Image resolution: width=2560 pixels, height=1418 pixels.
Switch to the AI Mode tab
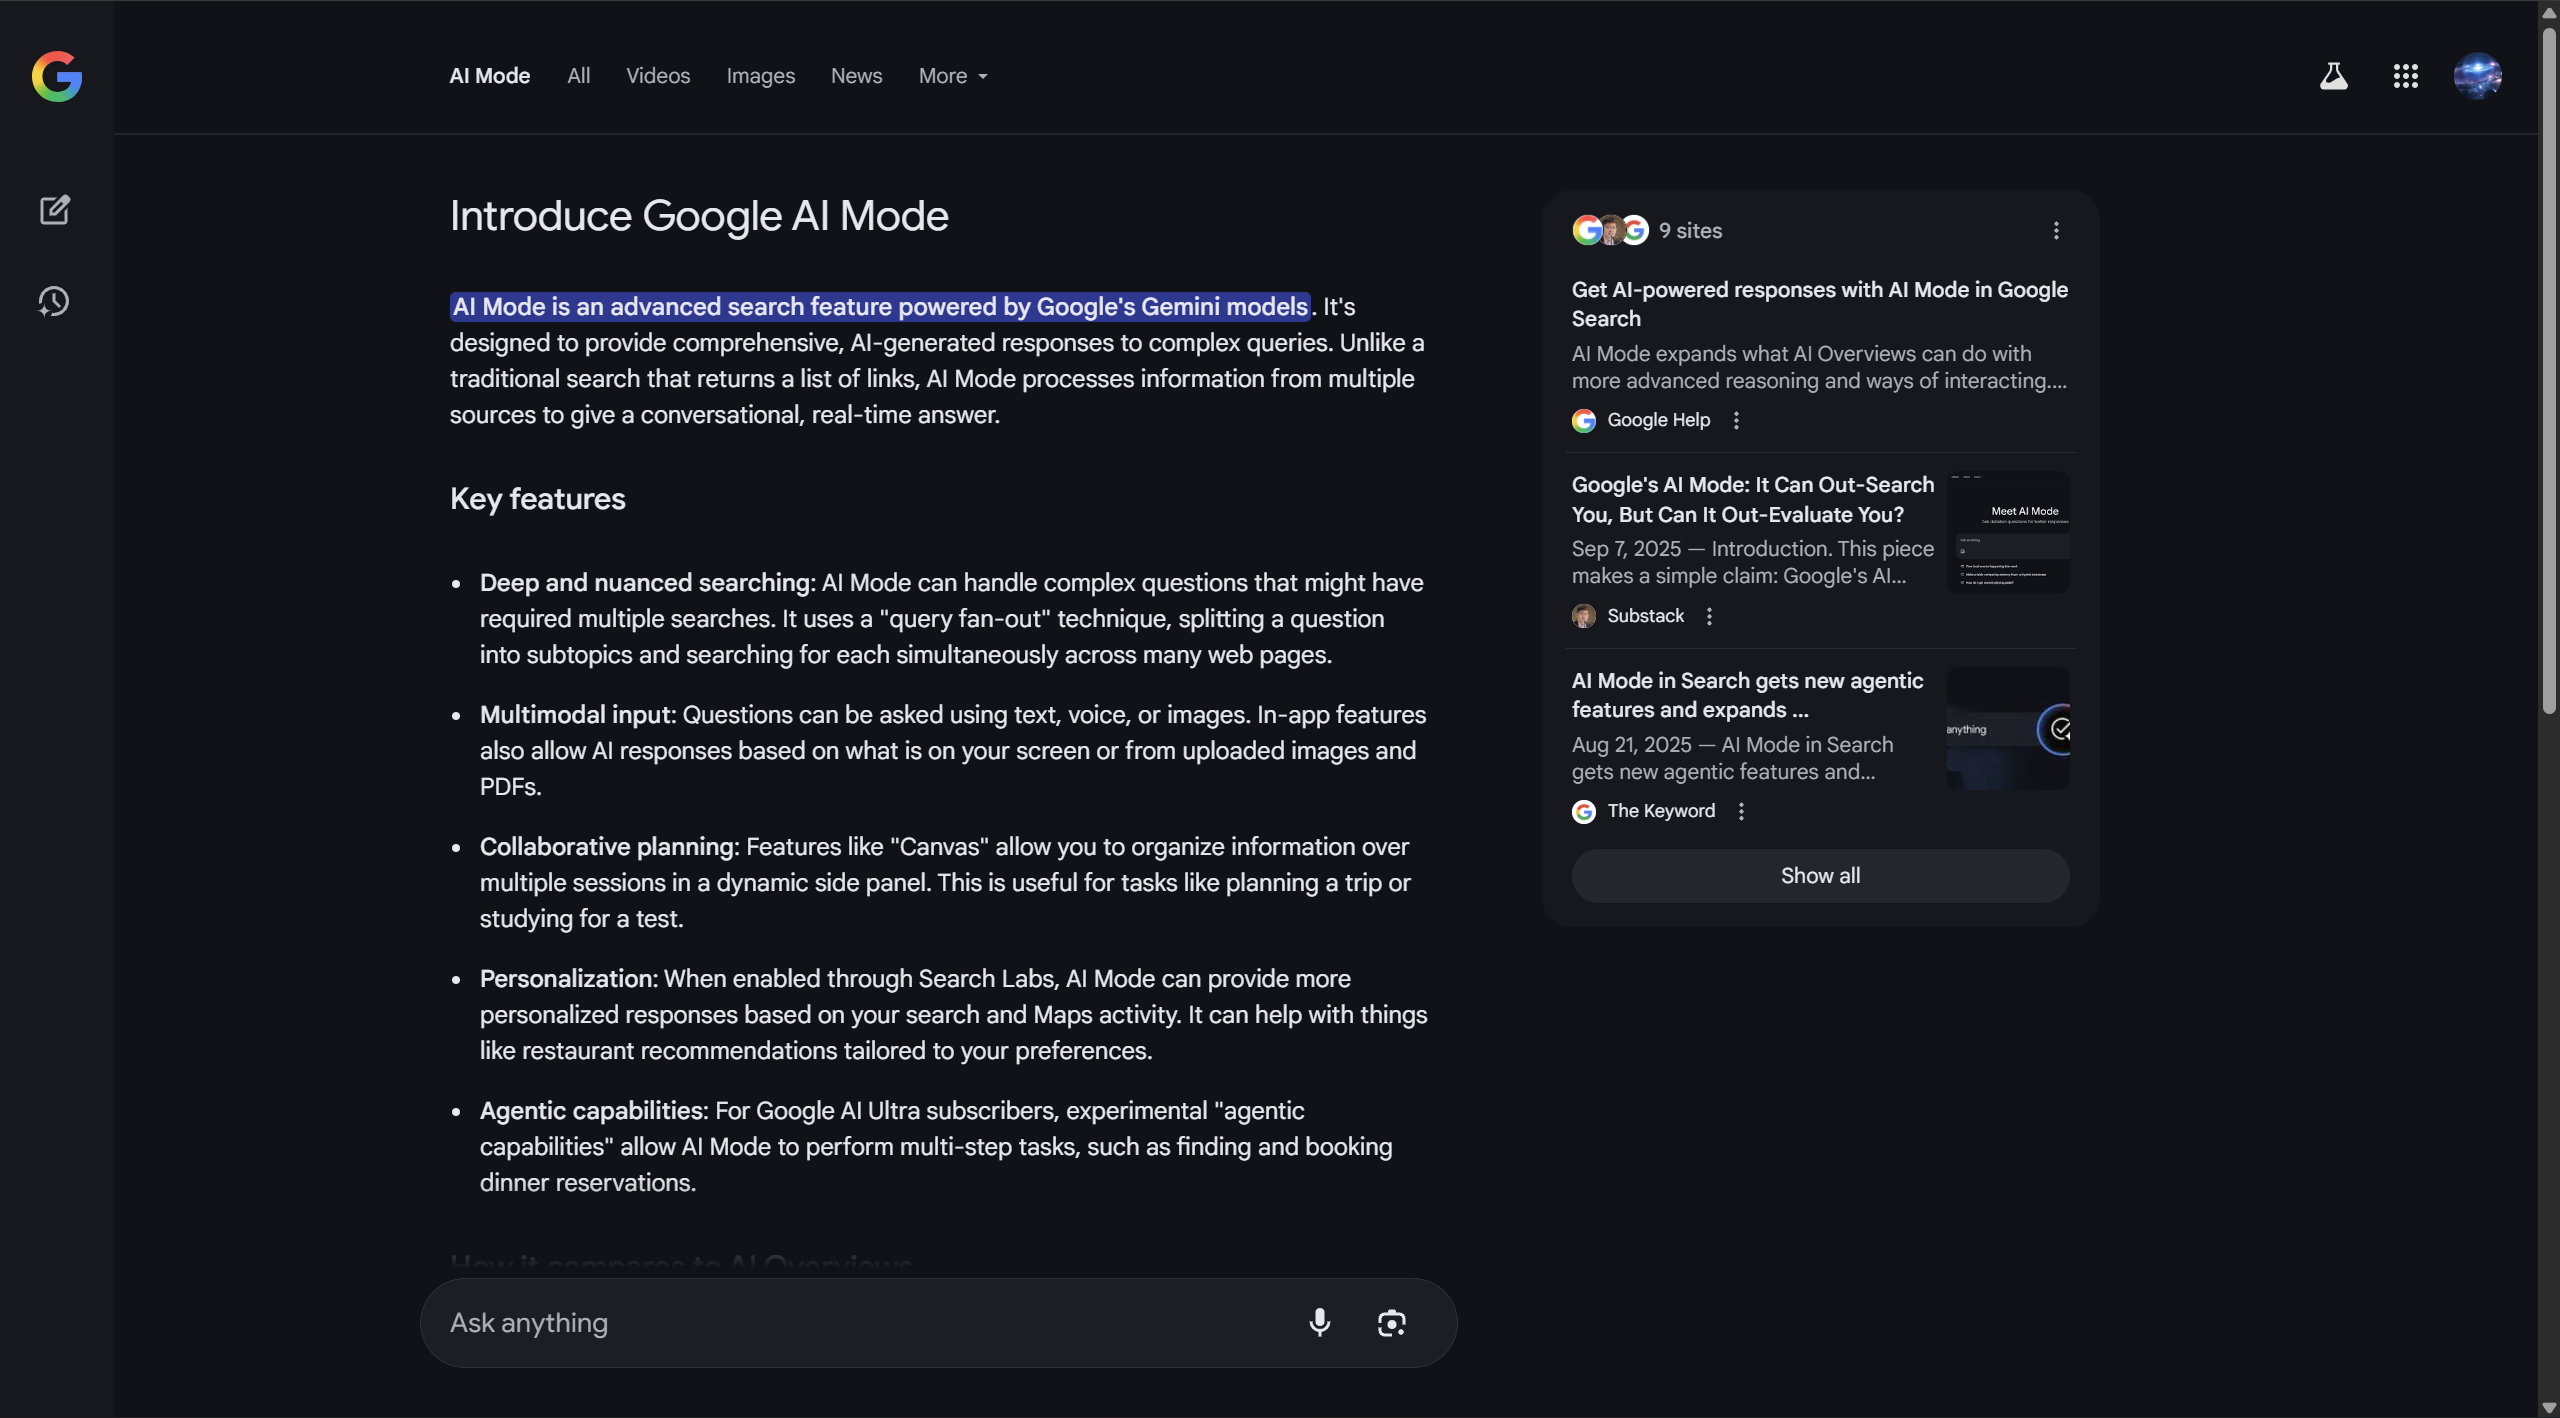(x=490, y=76)
